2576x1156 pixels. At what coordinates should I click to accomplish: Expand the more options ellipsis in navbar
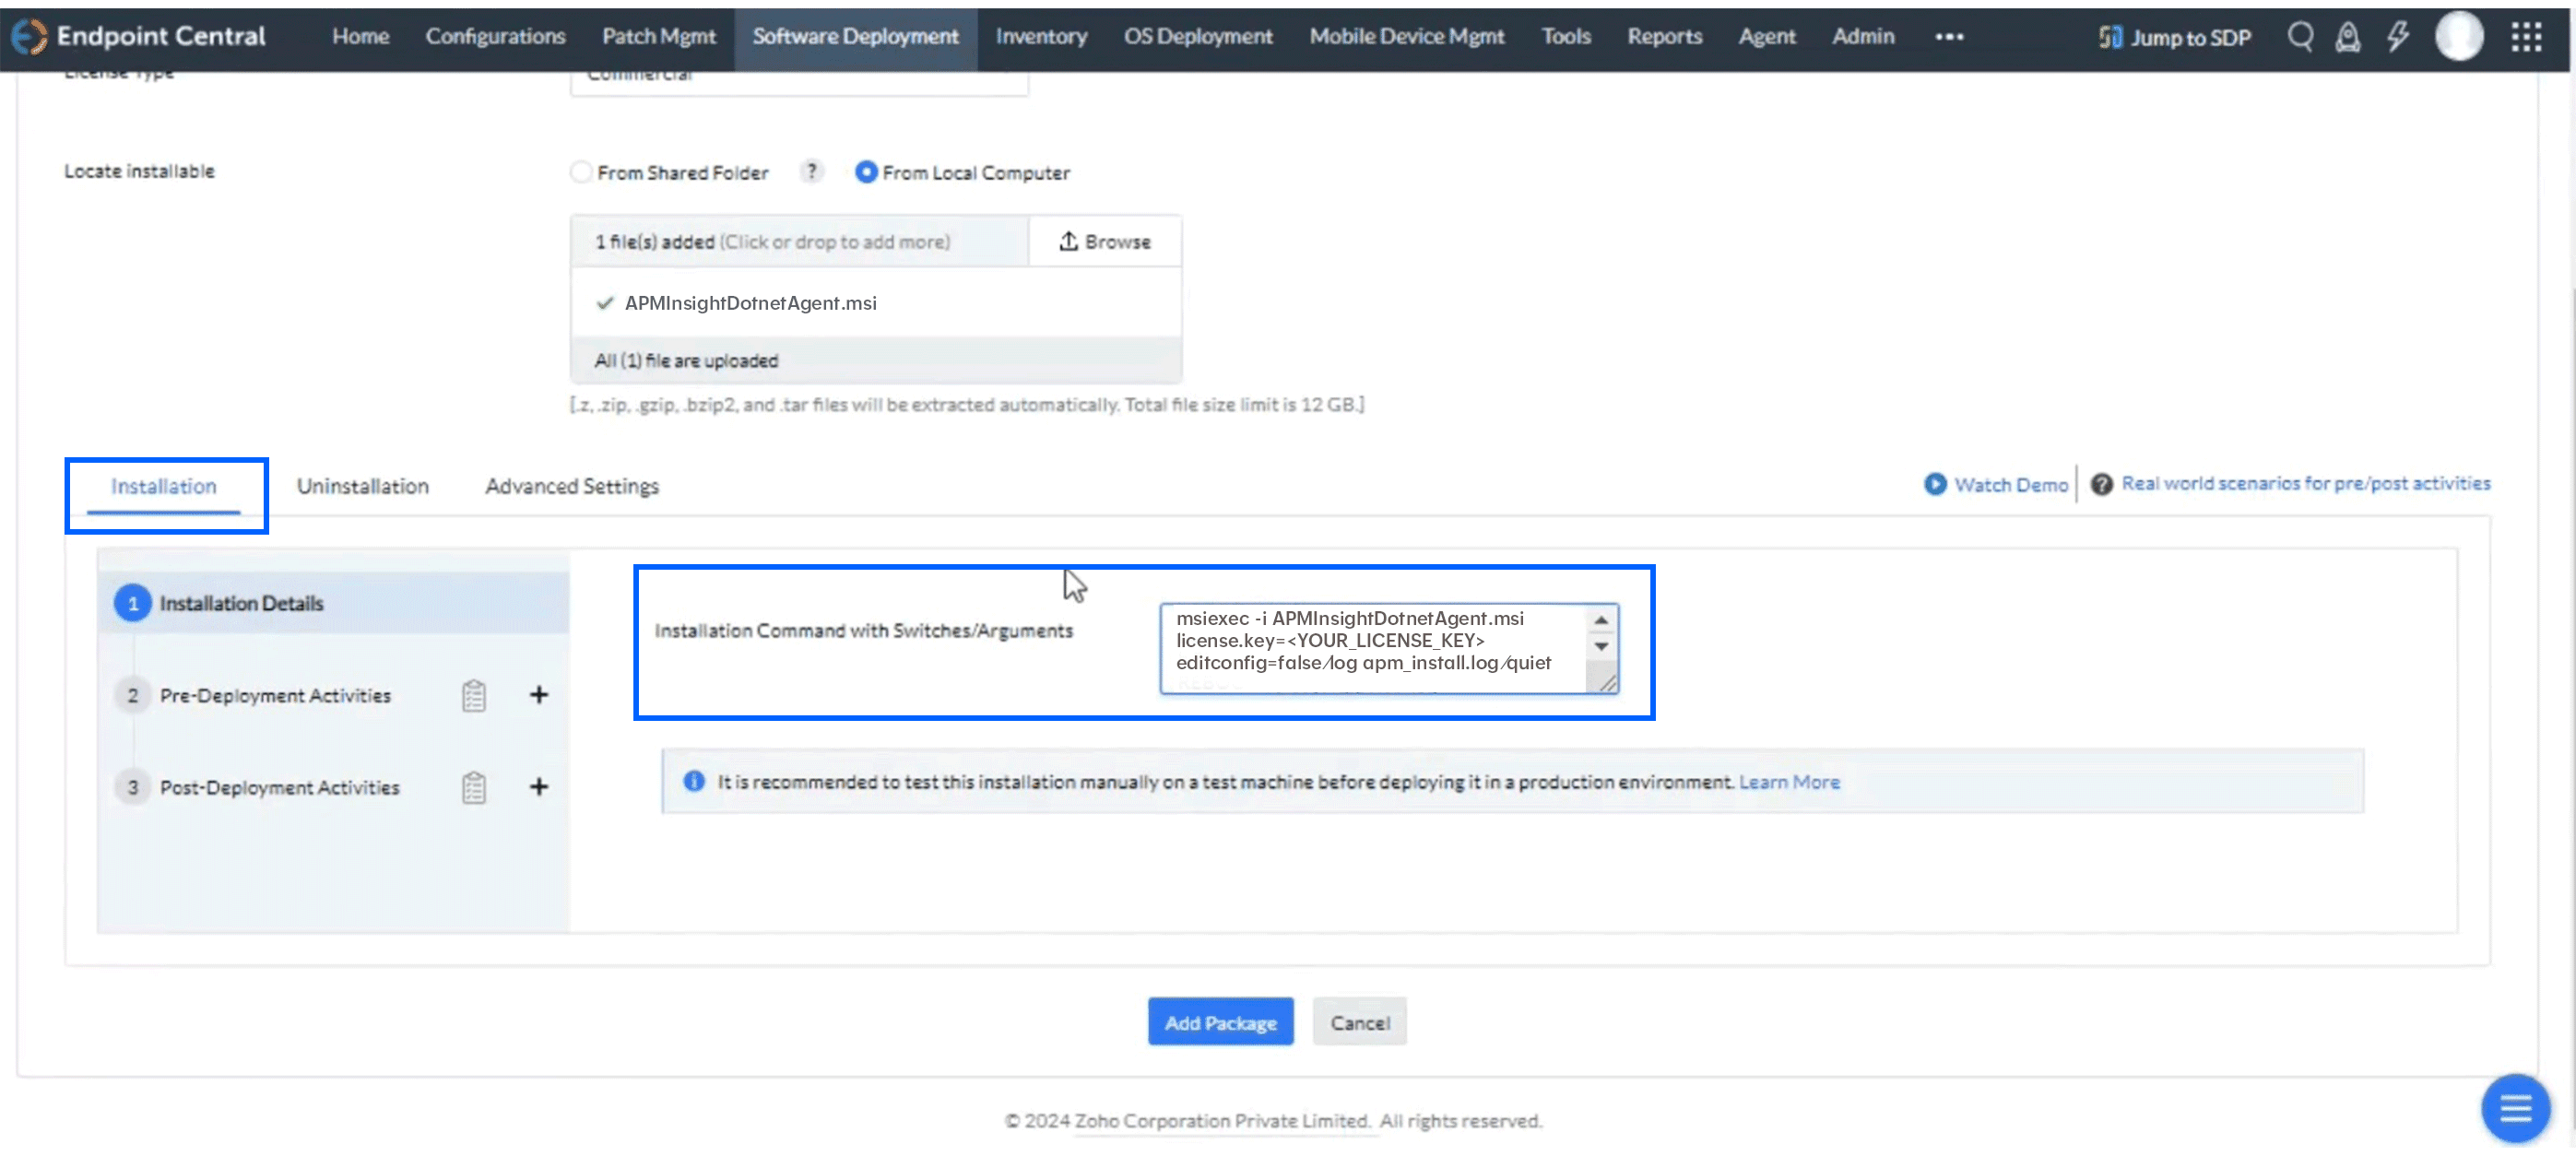(1949, 37)
